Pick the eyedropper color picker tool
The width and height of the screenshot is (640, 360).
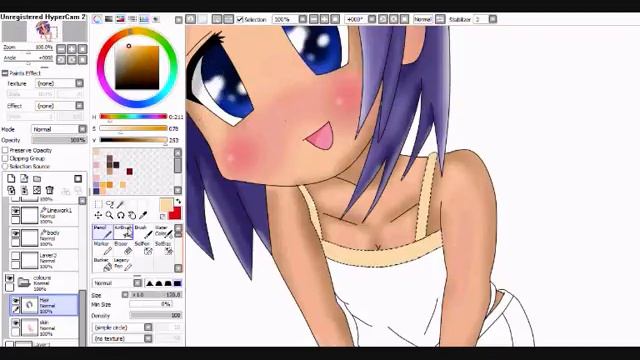coord(143,215)
